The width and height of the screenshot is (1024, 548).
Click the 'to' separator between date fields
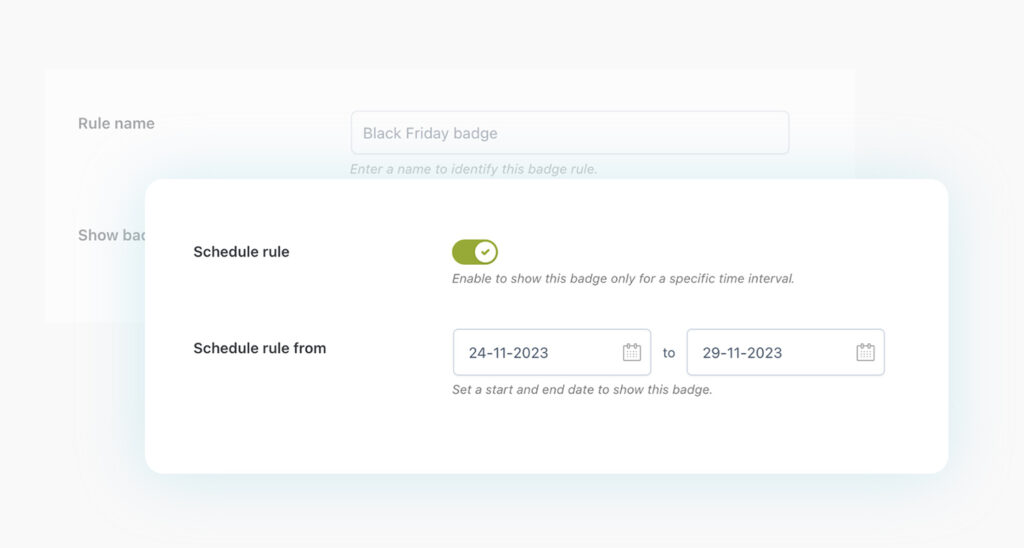(669, 353)
